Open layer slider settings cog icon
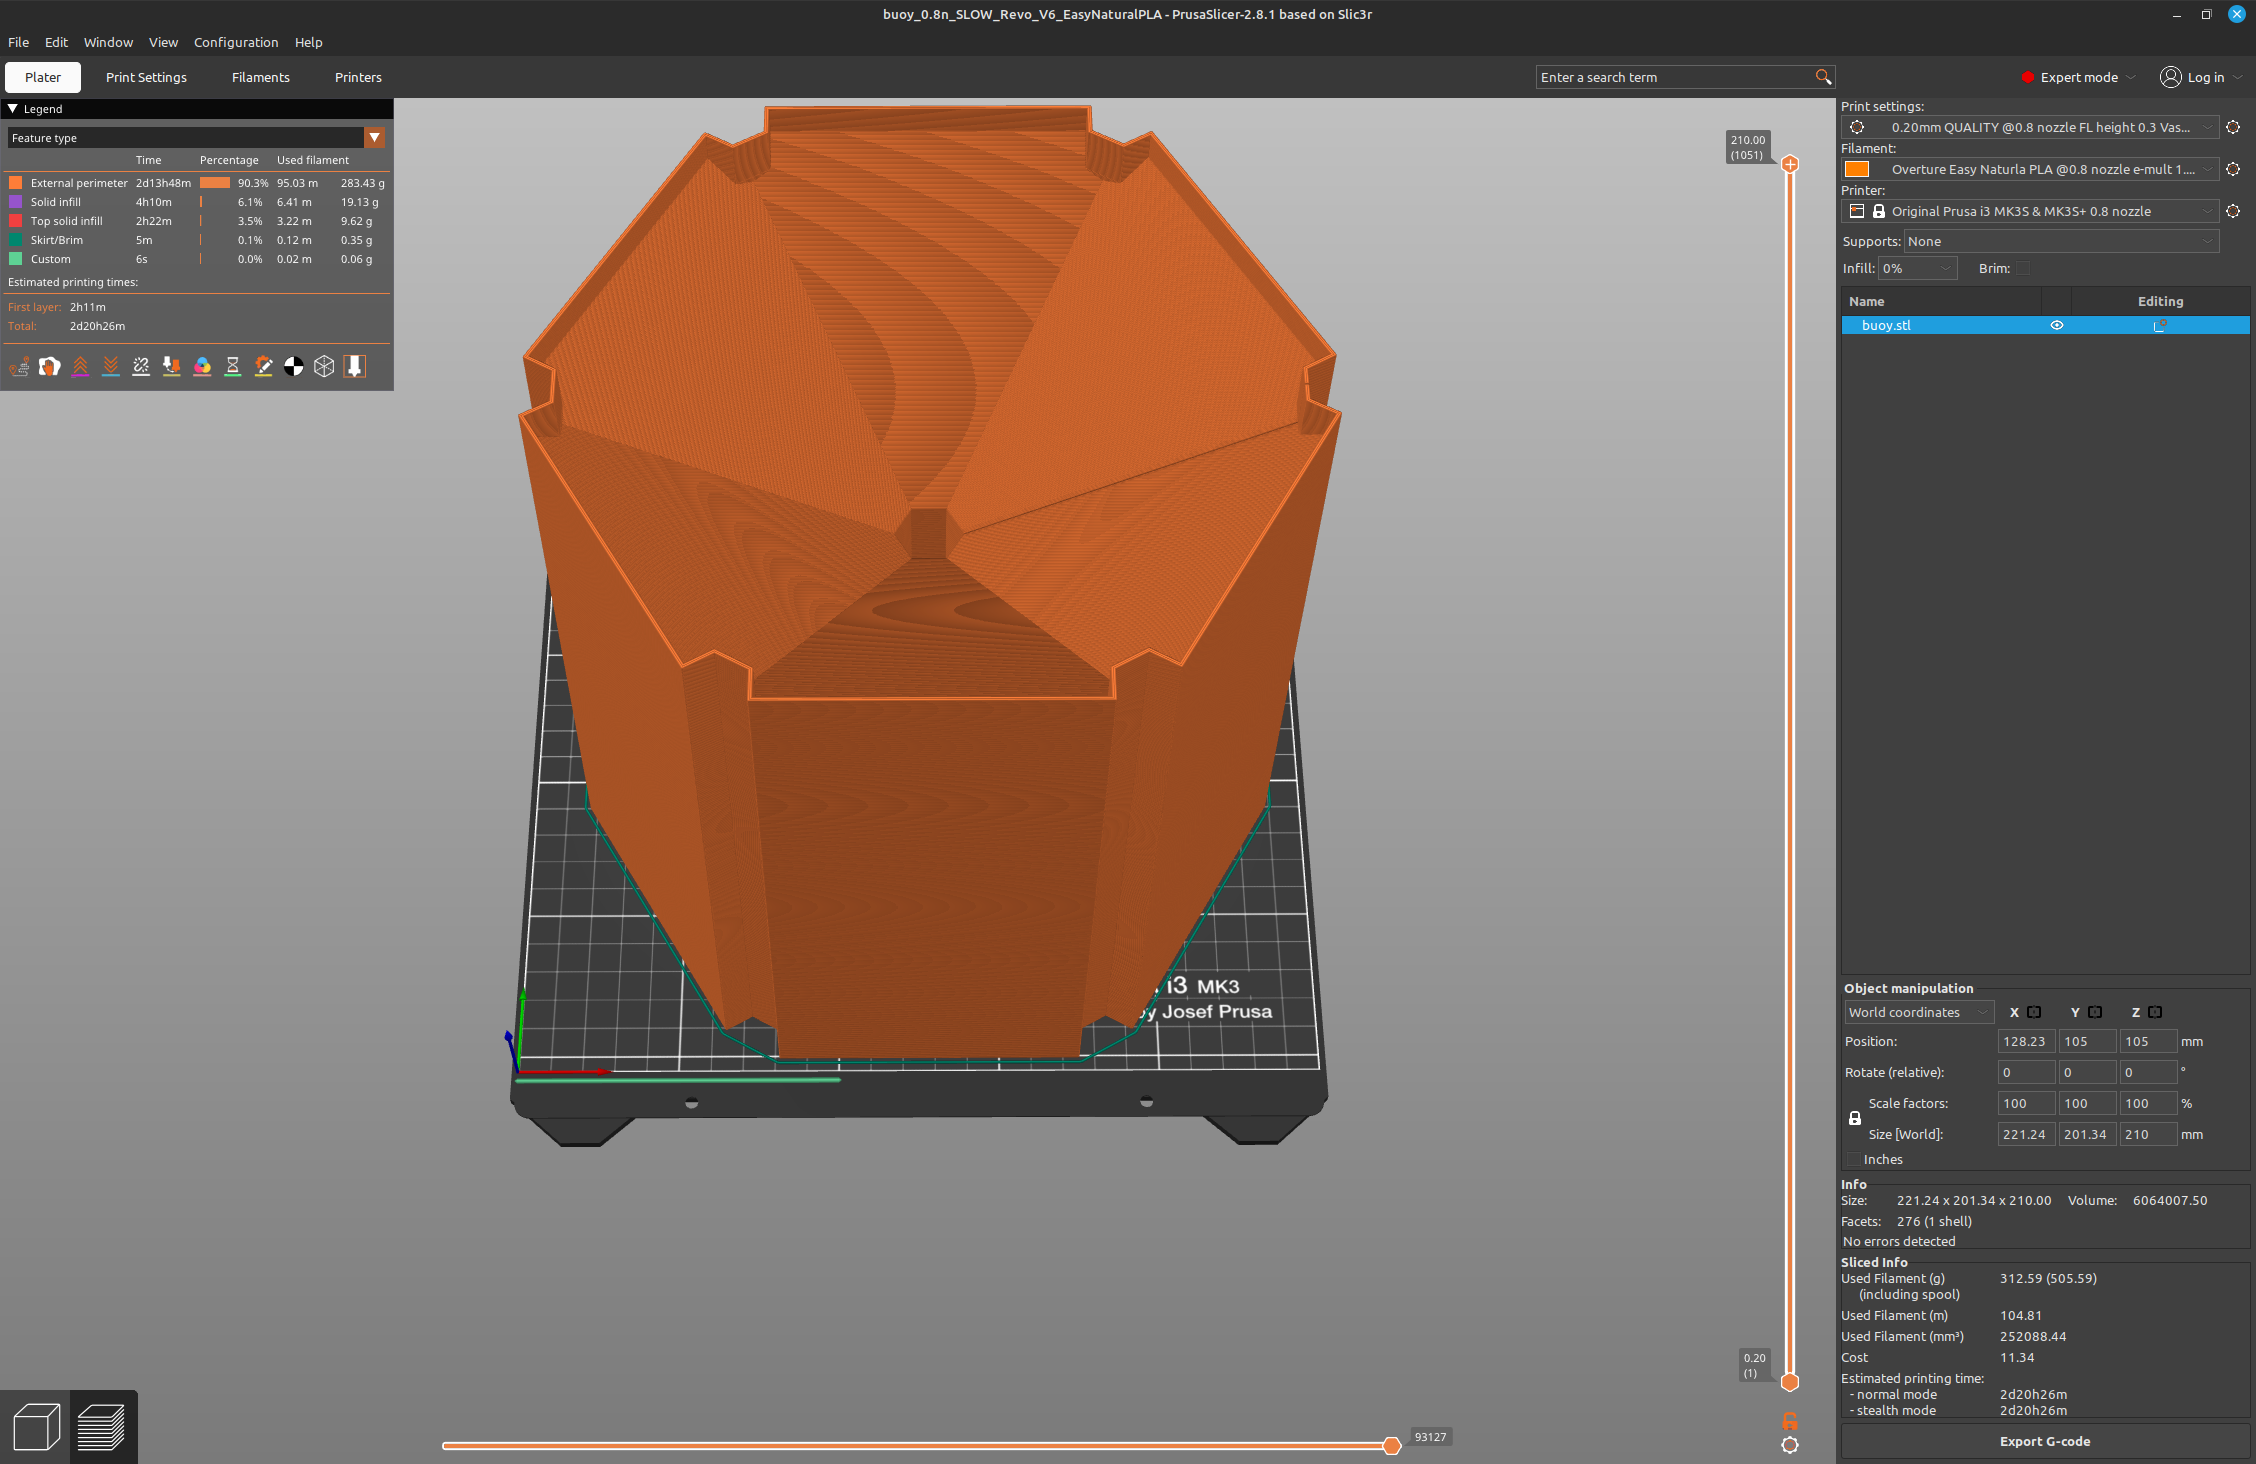The width and height of the screenshot is (2256, 1464). pyautogui.click(x=1790, y=1445)
